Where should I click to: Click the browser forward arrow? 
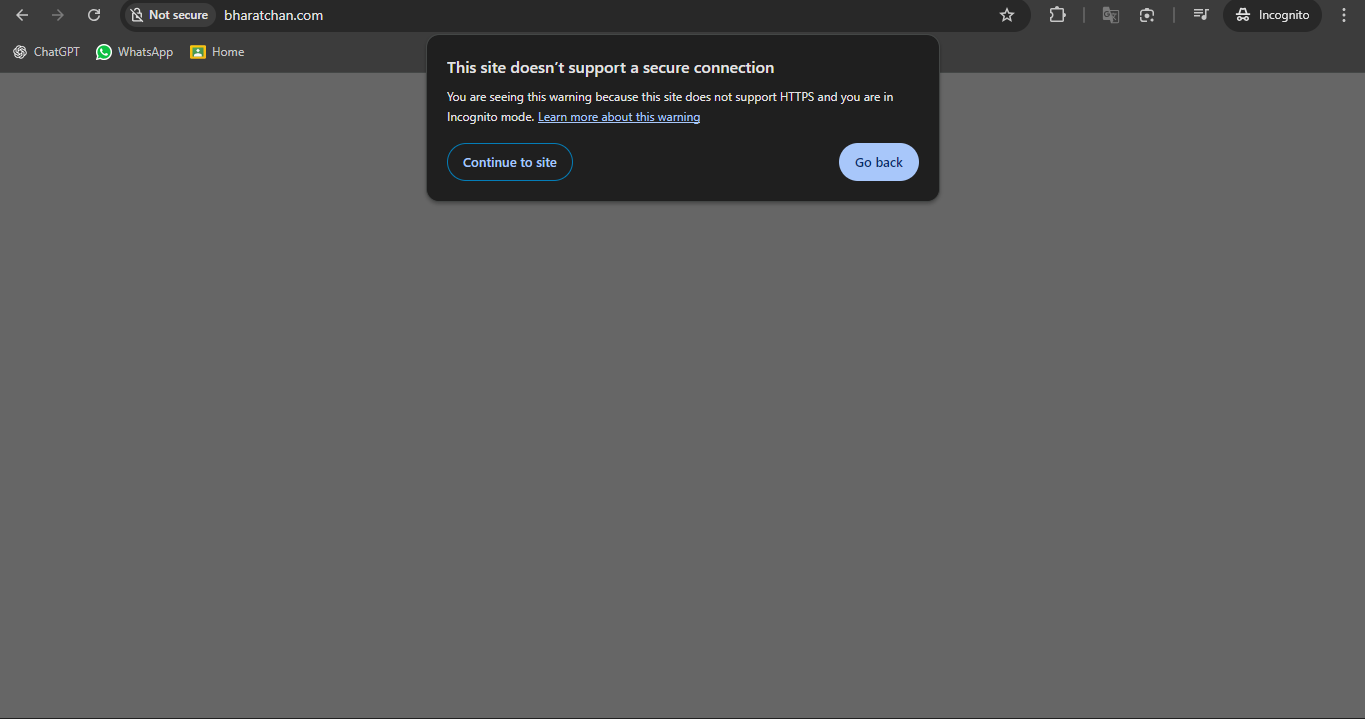pyautogui.click(x=58, y=15)
